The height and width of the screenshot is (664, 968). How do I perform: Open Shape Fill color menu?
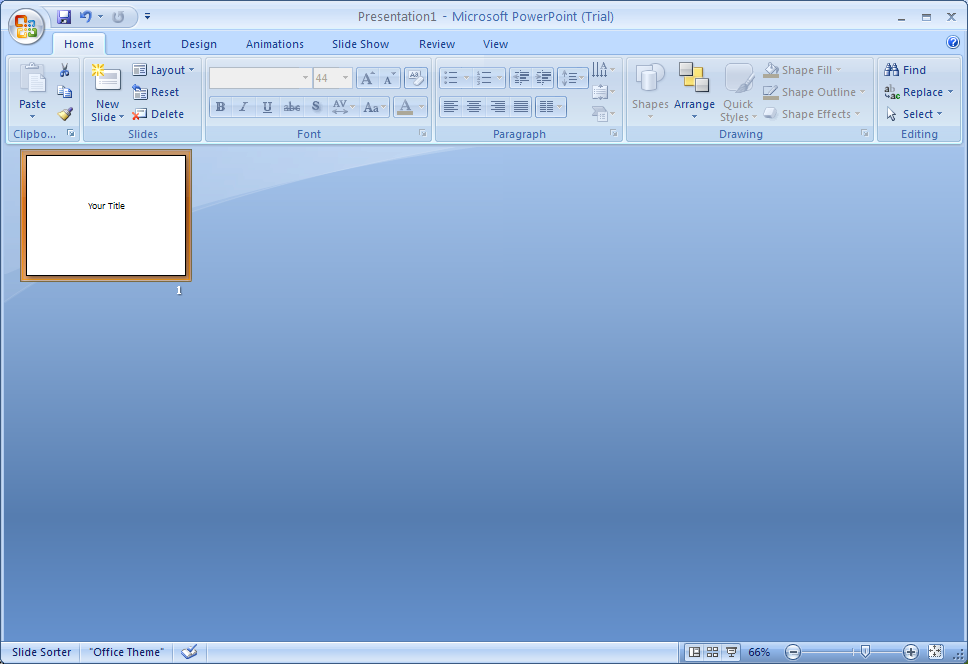802,70
